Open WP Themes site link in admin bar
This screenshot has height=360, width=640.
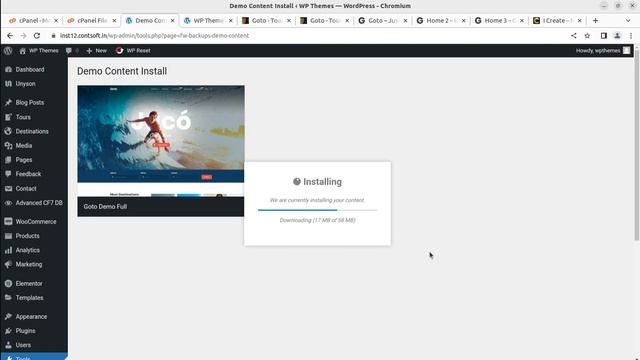point(39,51)
